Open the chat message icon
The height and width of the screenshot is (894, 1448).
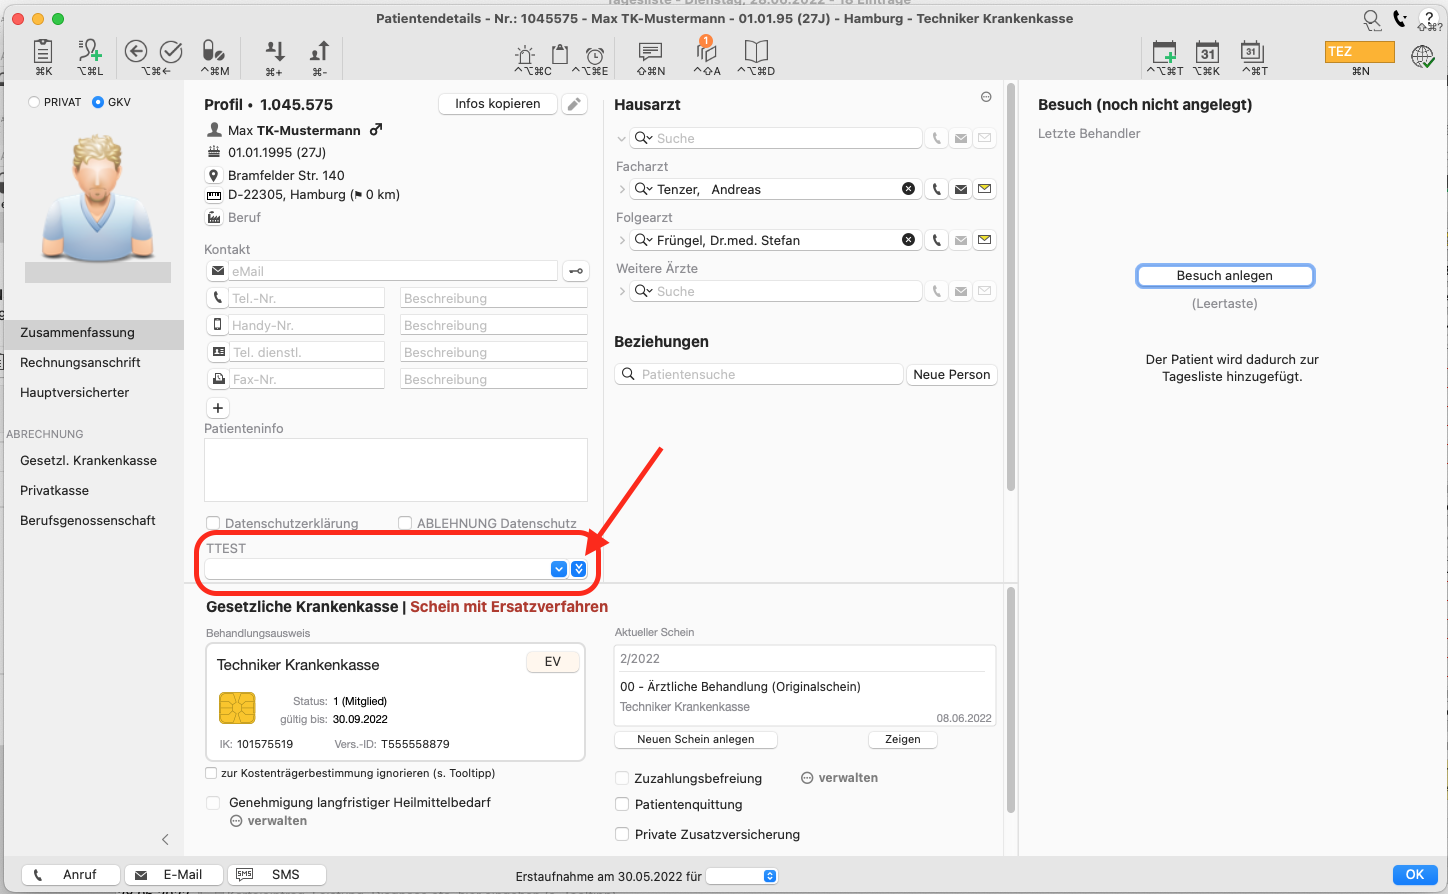click(651, 52)
